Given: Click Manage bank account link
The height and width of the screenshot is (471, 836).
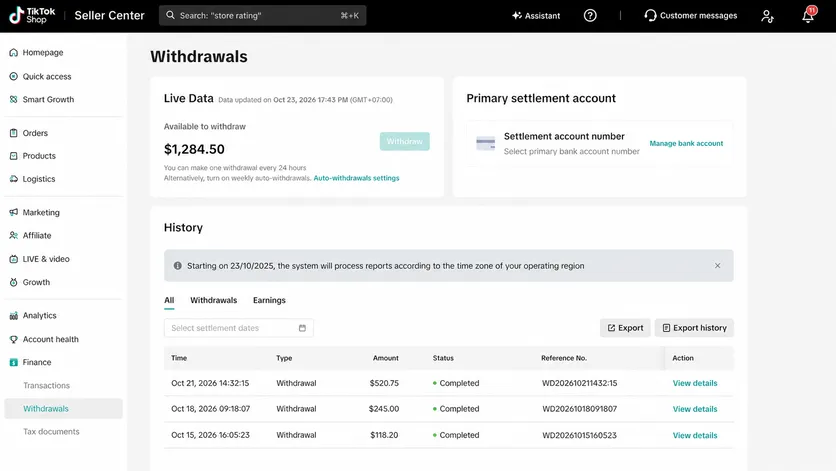Looking at the screenshot, I should (x=686, y=143).
